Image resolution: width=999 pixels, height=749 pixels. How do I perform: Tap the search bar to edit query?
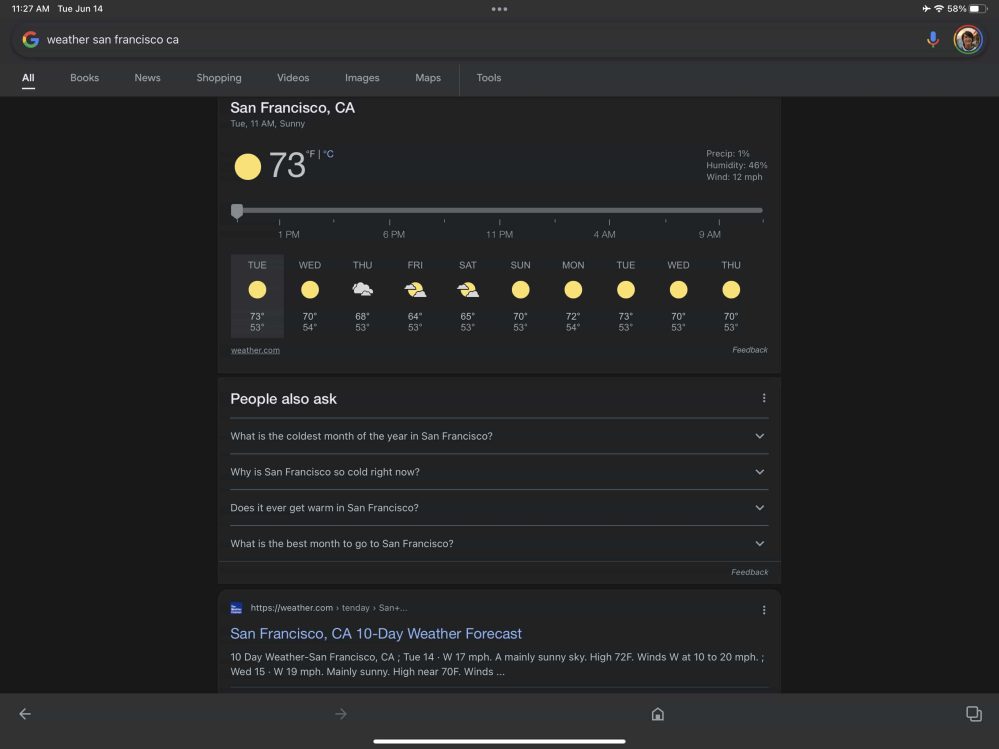pos(400,39)
